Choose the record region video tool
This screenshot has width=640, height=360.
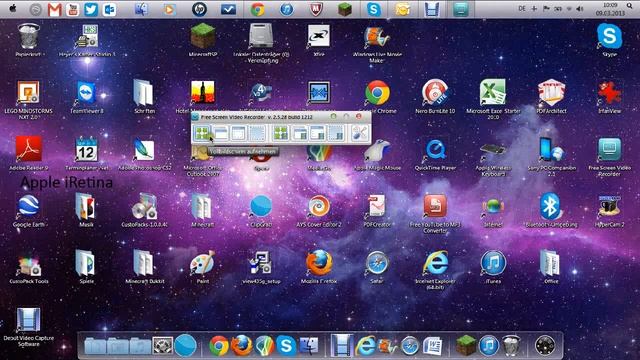click(336, 133)
